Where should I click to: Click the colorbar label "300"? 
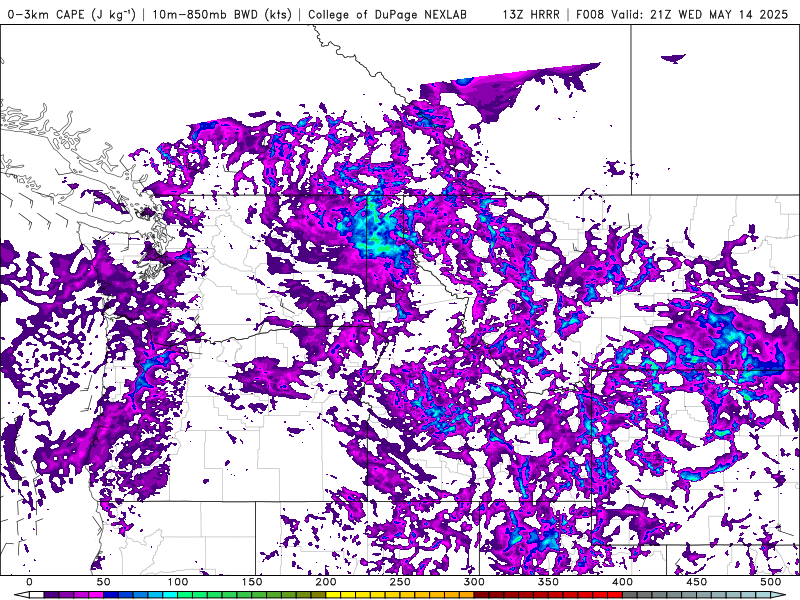(x=474, y=582)
